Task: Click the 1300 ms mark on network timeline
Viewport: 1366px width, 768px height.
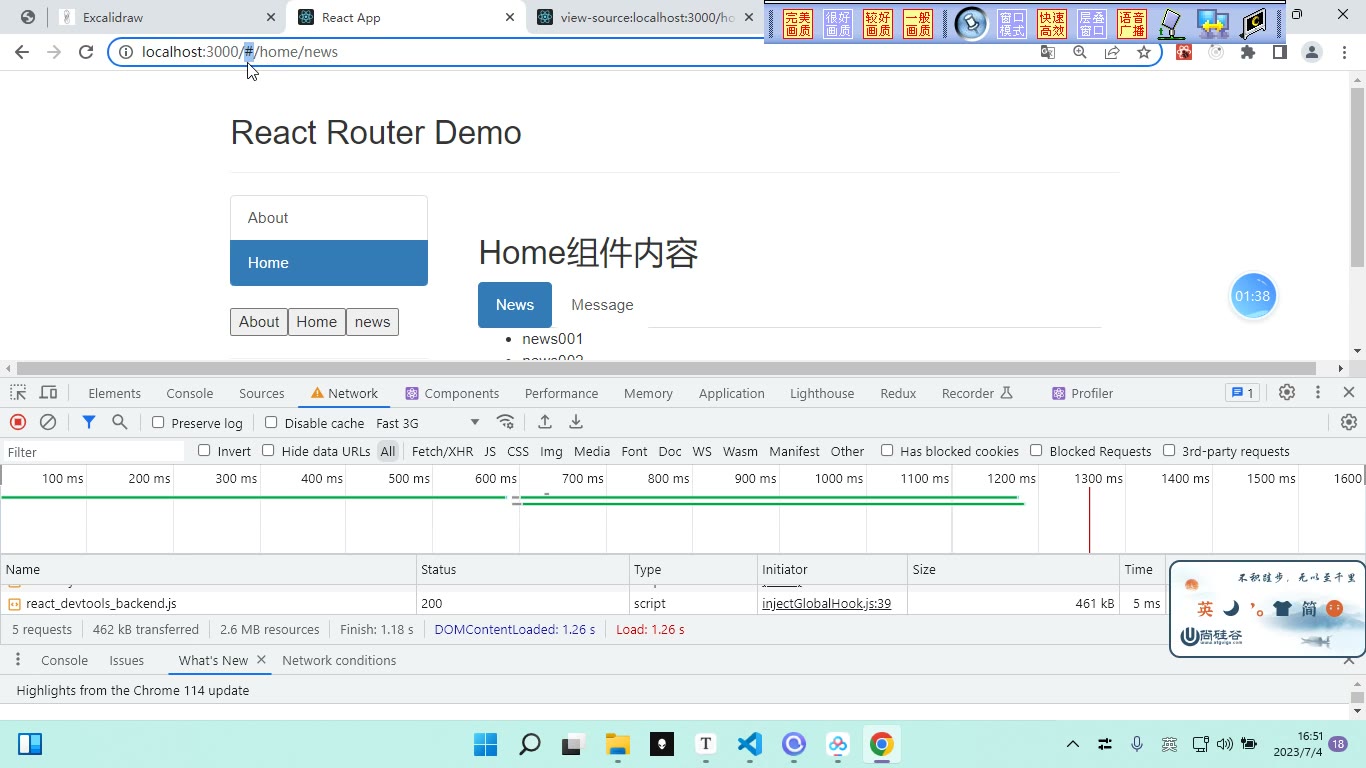Action: [x=1098, y=478]
